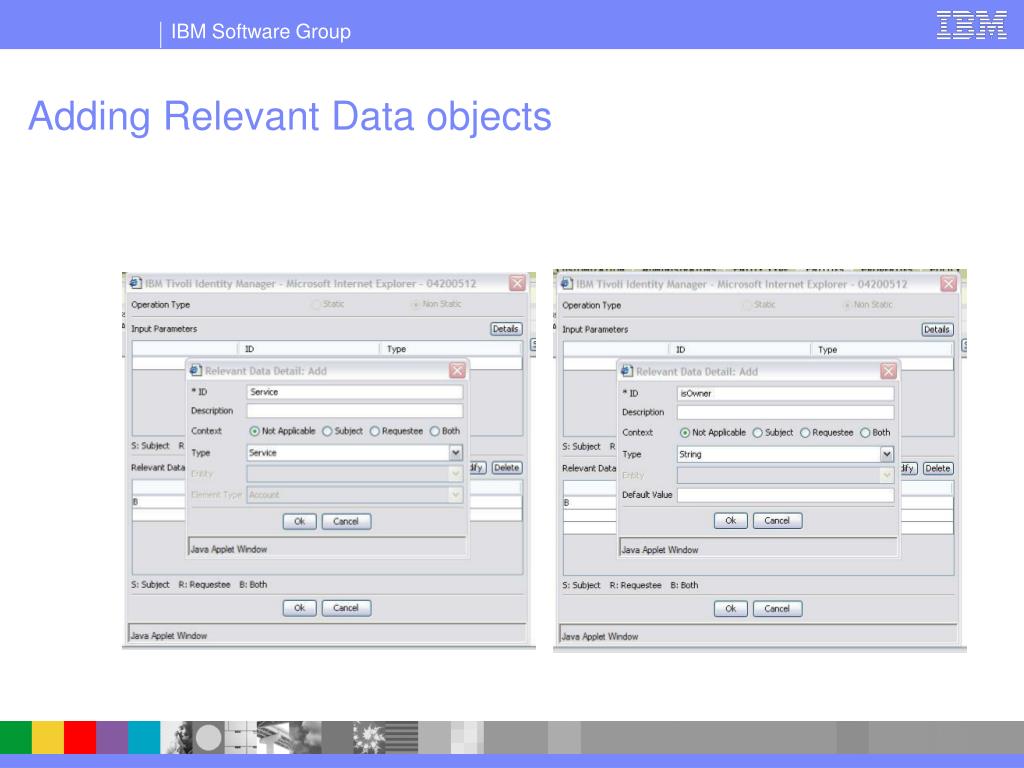Click icon in right Relevant Data Detail title
This screenshot has width=1024, height=768.
click(626, 371)
